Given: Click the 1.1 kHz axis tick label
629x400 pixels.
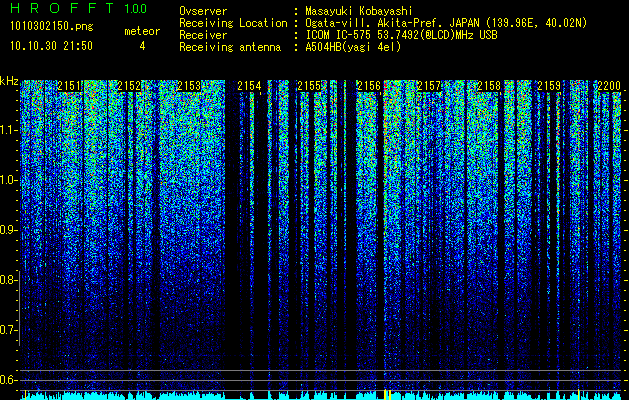Looking at the screenshot, I should click(9, 130).
